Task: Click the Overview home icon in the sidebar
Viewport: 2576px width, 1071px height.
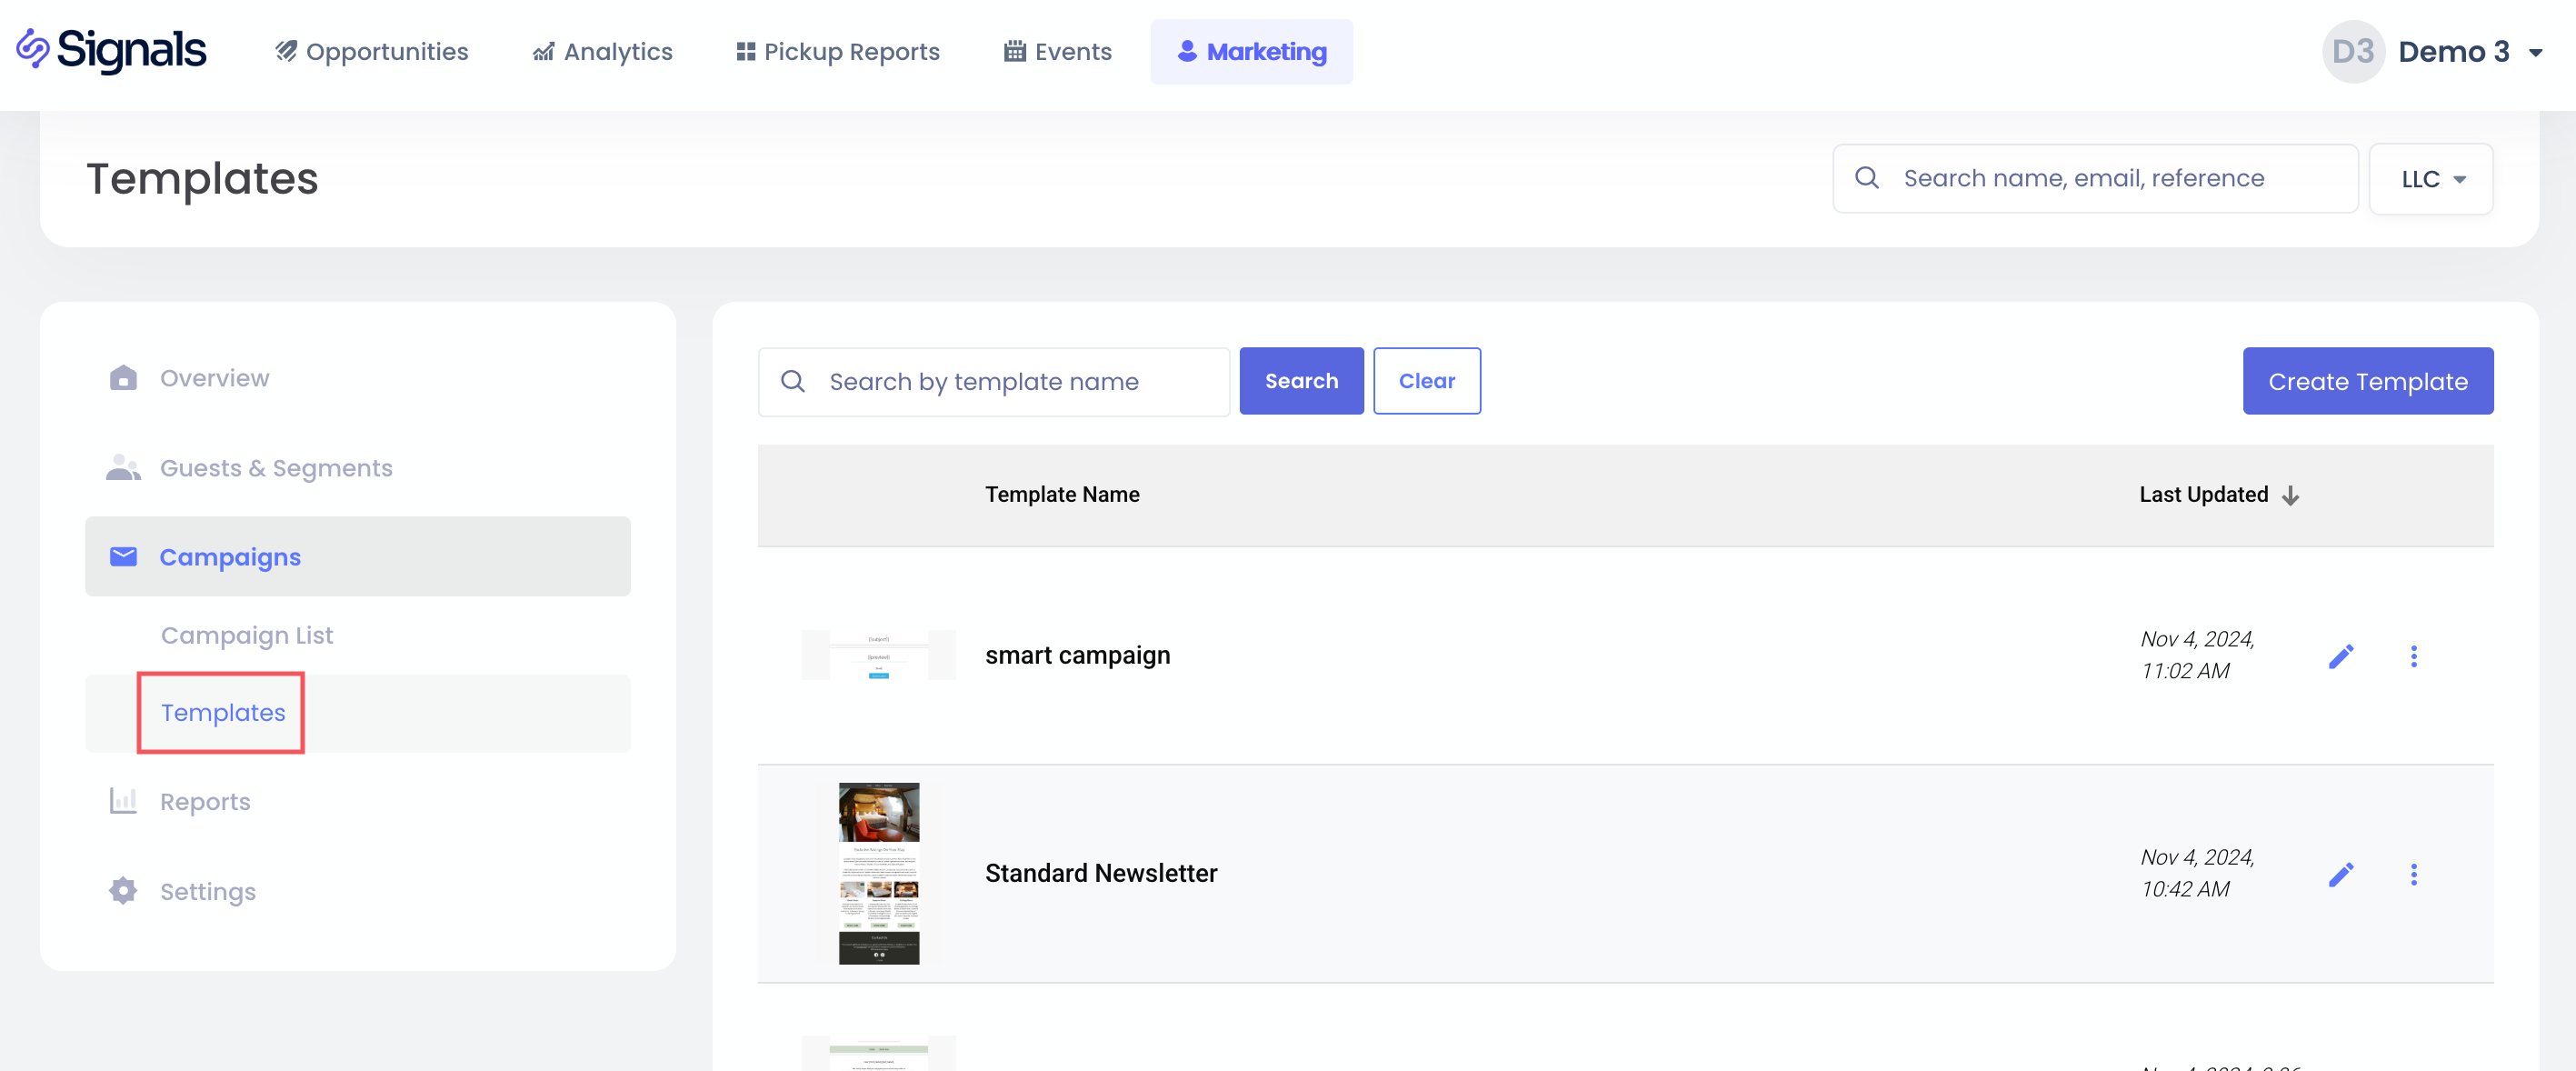Action: (123, 378)
